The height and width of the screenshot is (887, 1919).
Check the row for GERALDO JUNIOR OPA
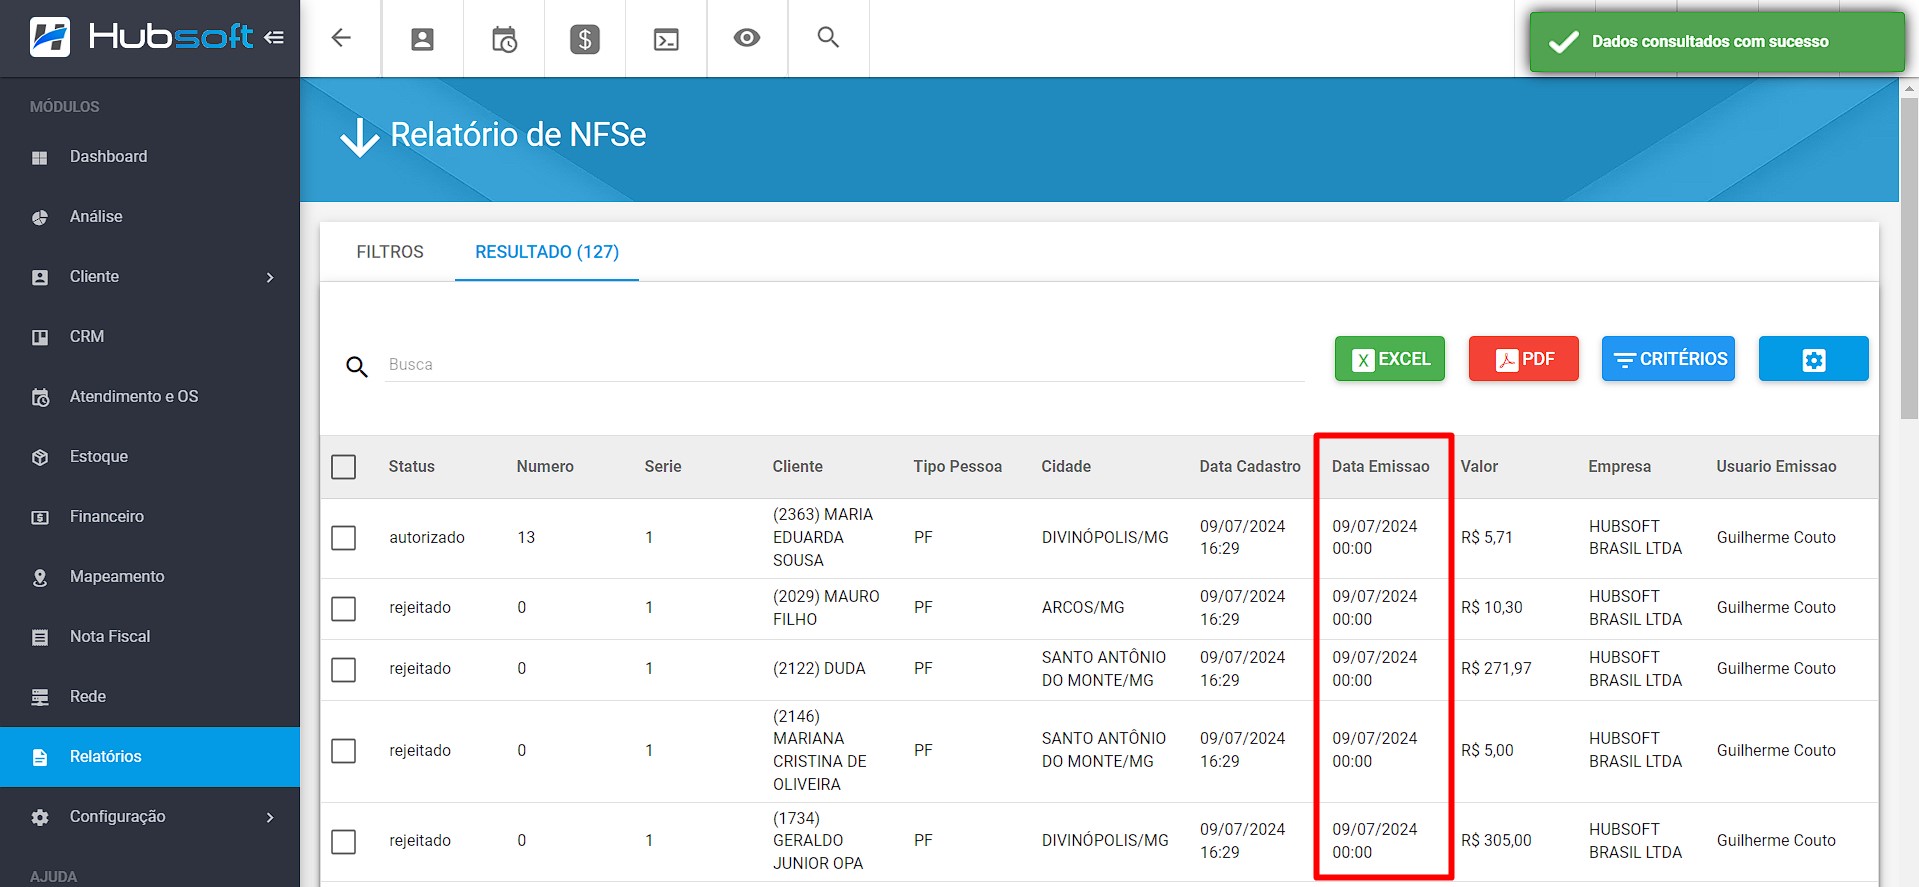[343, 841]
